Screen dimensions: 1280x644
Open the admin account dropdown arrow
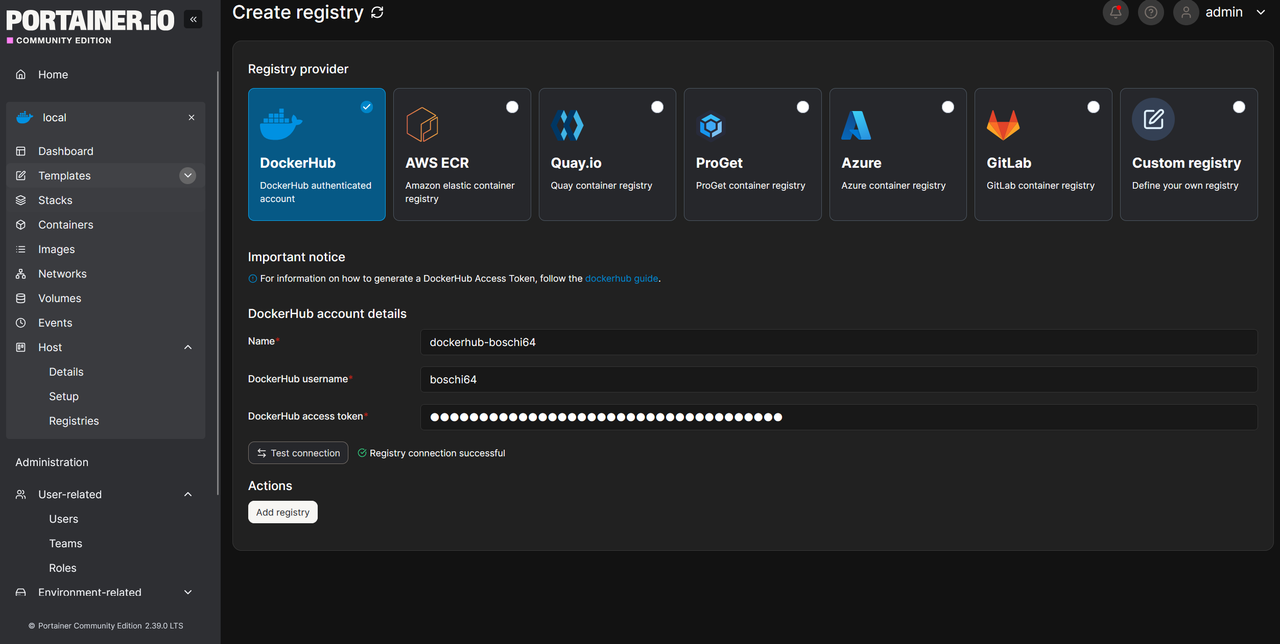pyautogui.click(x=1260, y=13)
